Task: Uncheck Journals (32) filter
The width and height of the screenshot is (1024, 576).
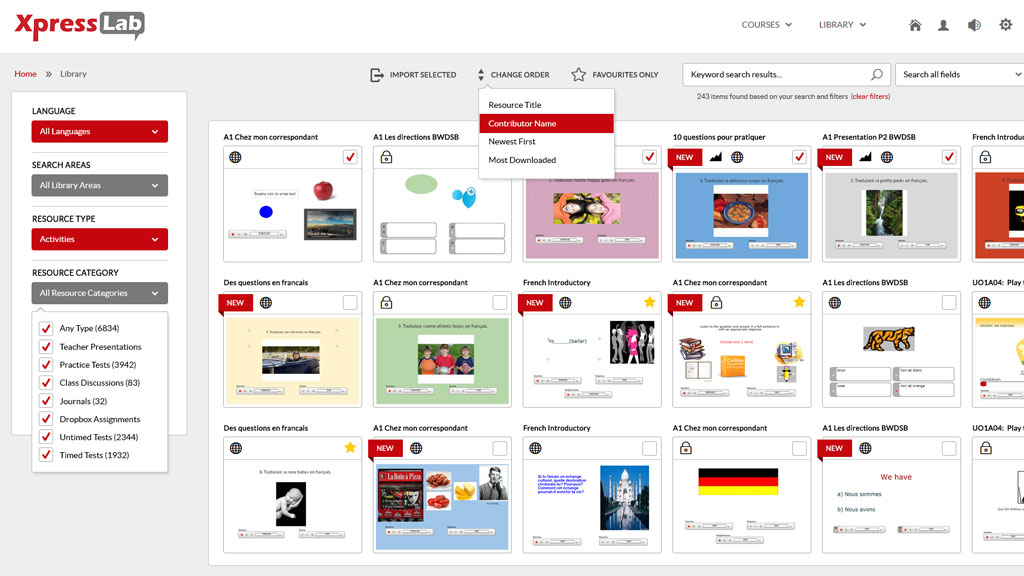Action: tap(46, 401)
